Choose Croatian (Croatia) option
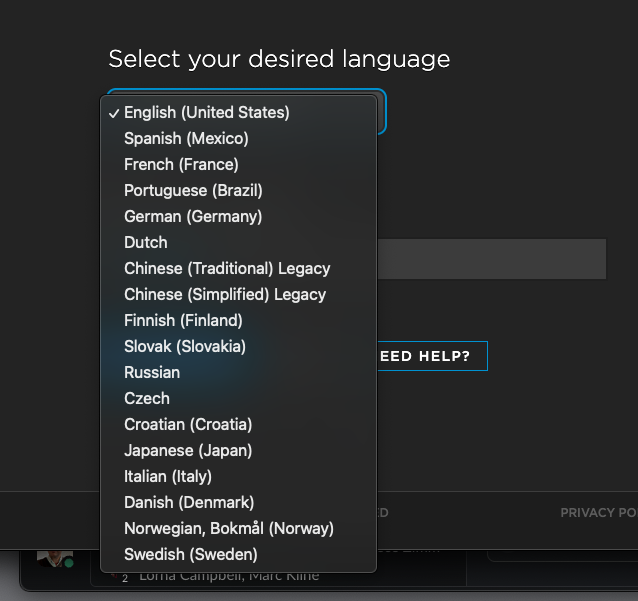 coord(188,424)
